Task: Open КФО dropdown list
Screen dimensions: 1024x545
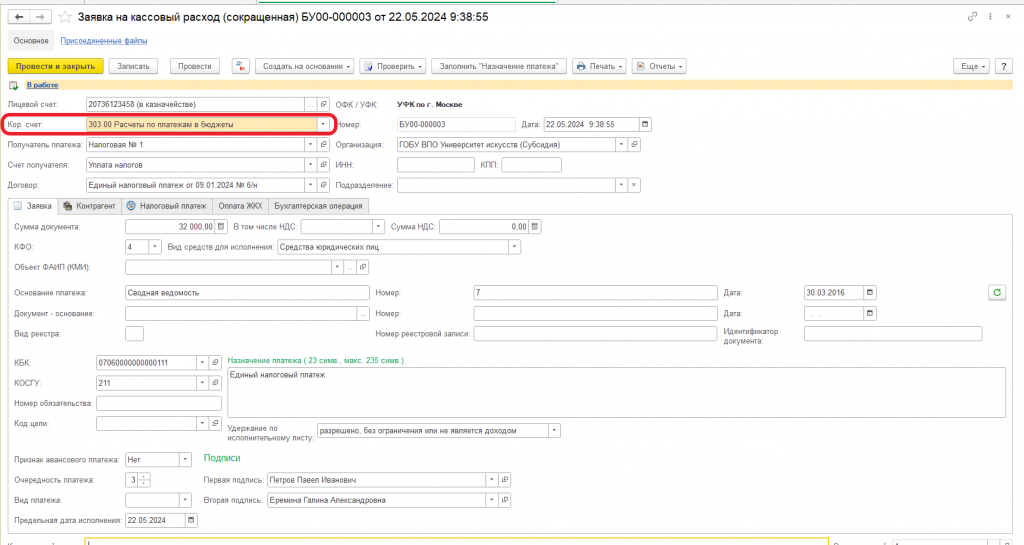Action: [155, 247]
